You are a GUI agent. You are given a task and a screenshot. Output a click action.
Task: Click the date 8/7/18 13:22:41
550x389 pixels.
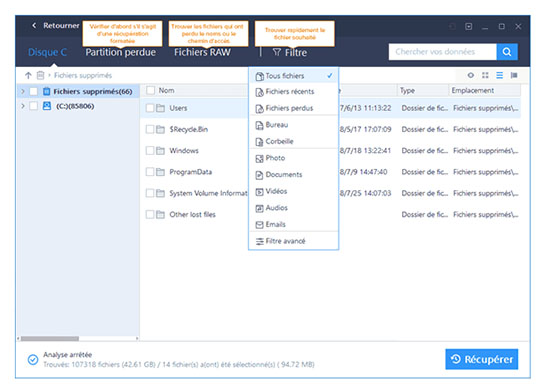coord(365,151)
